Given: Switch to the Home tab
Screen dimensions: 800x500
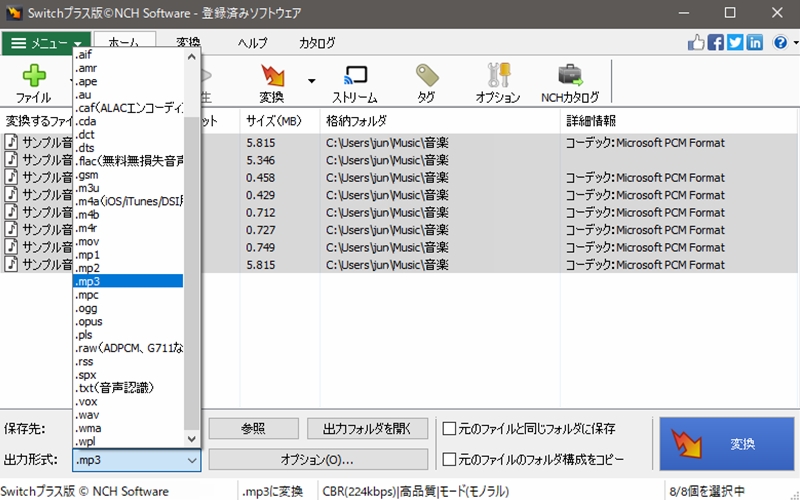Looking at the screenshot, I should pyautogui.click(x=124, y=43).
